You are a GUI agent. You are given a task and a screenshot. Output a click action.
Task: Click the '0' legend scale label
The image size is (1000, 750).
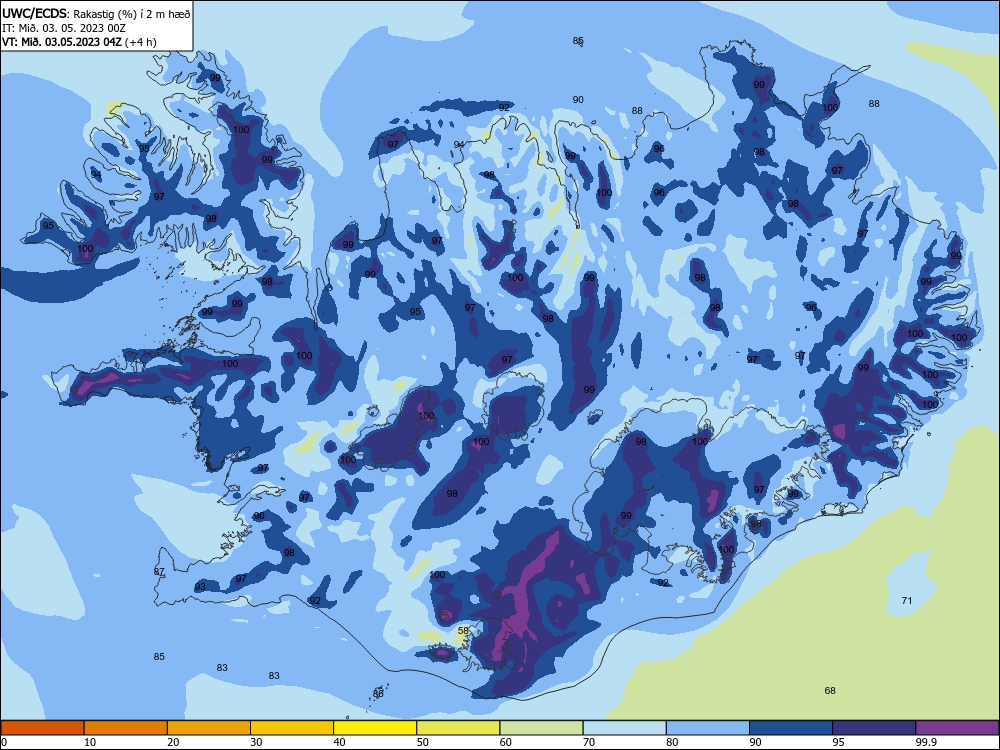pyautogui.click(x=4, y=742)
